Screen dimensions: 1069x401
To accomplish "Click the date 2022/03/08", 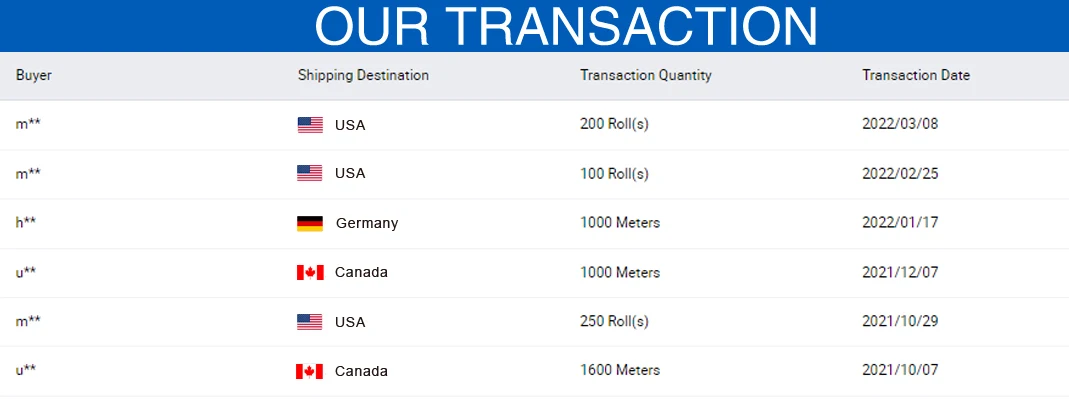I will point(900,125).
